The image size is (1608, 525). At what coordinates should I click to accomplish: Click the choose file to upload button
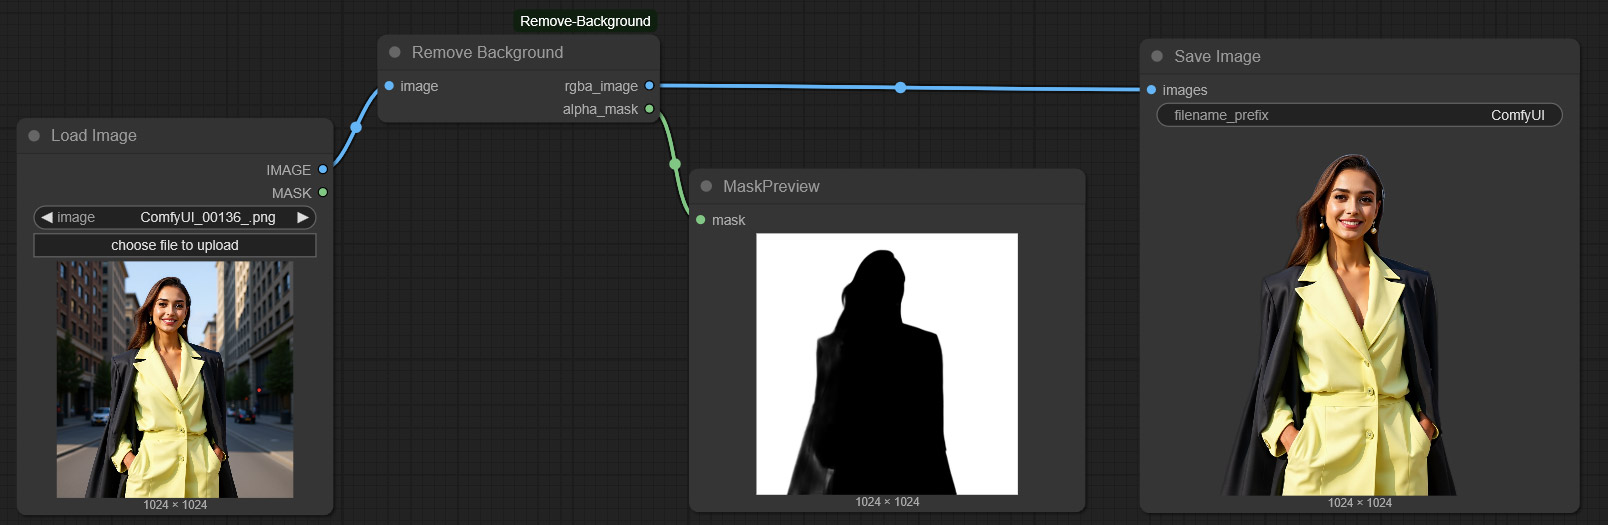(175, 245)
